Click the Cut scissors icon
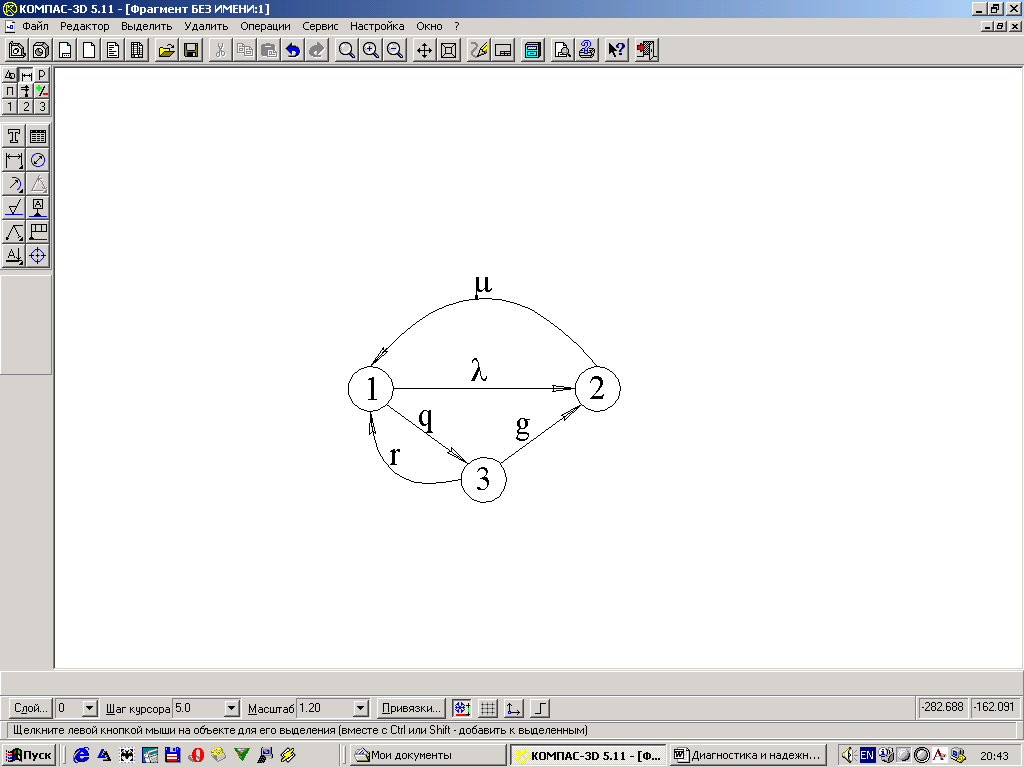The height and width of the screenshot is (768, 1024). pos(221,50)
